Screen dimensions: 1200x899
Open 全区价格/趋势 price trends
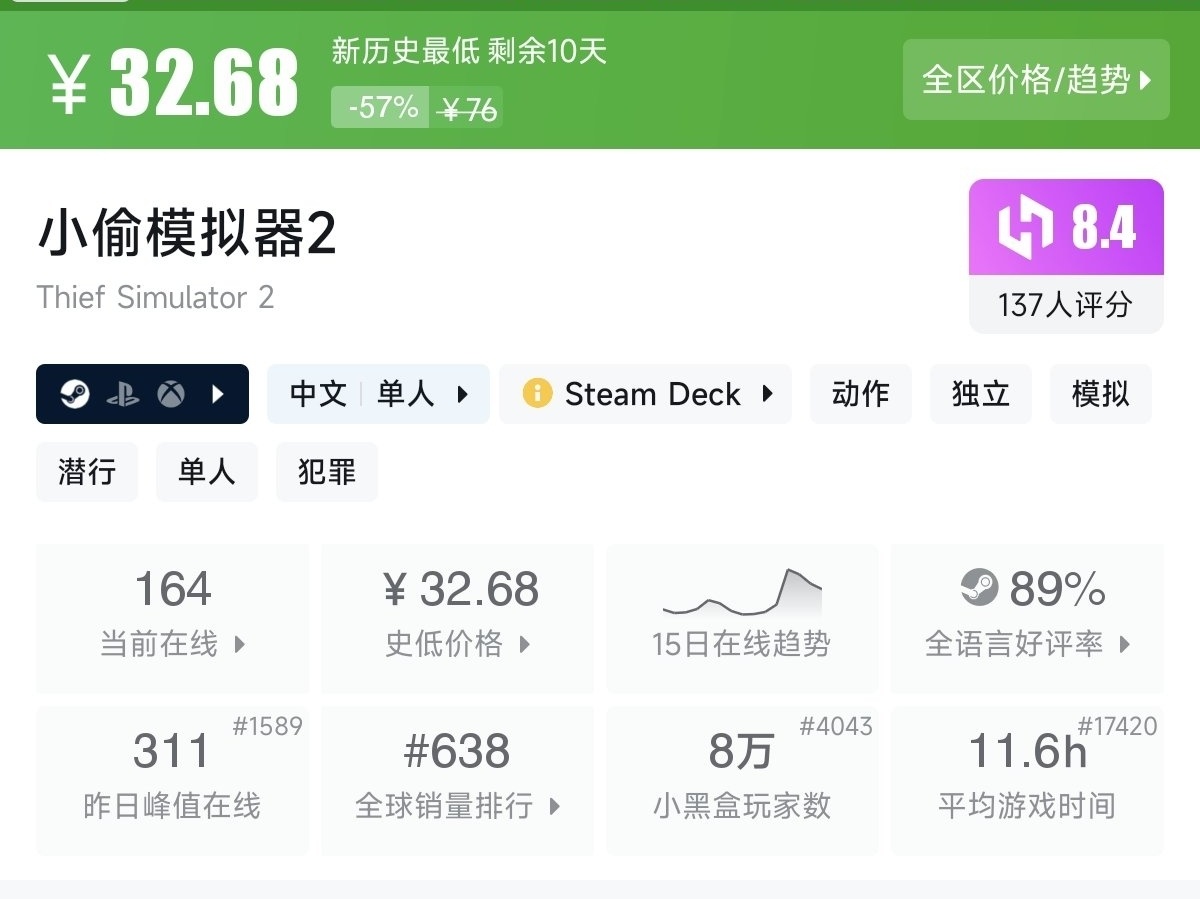click(x=1036, y=80)
